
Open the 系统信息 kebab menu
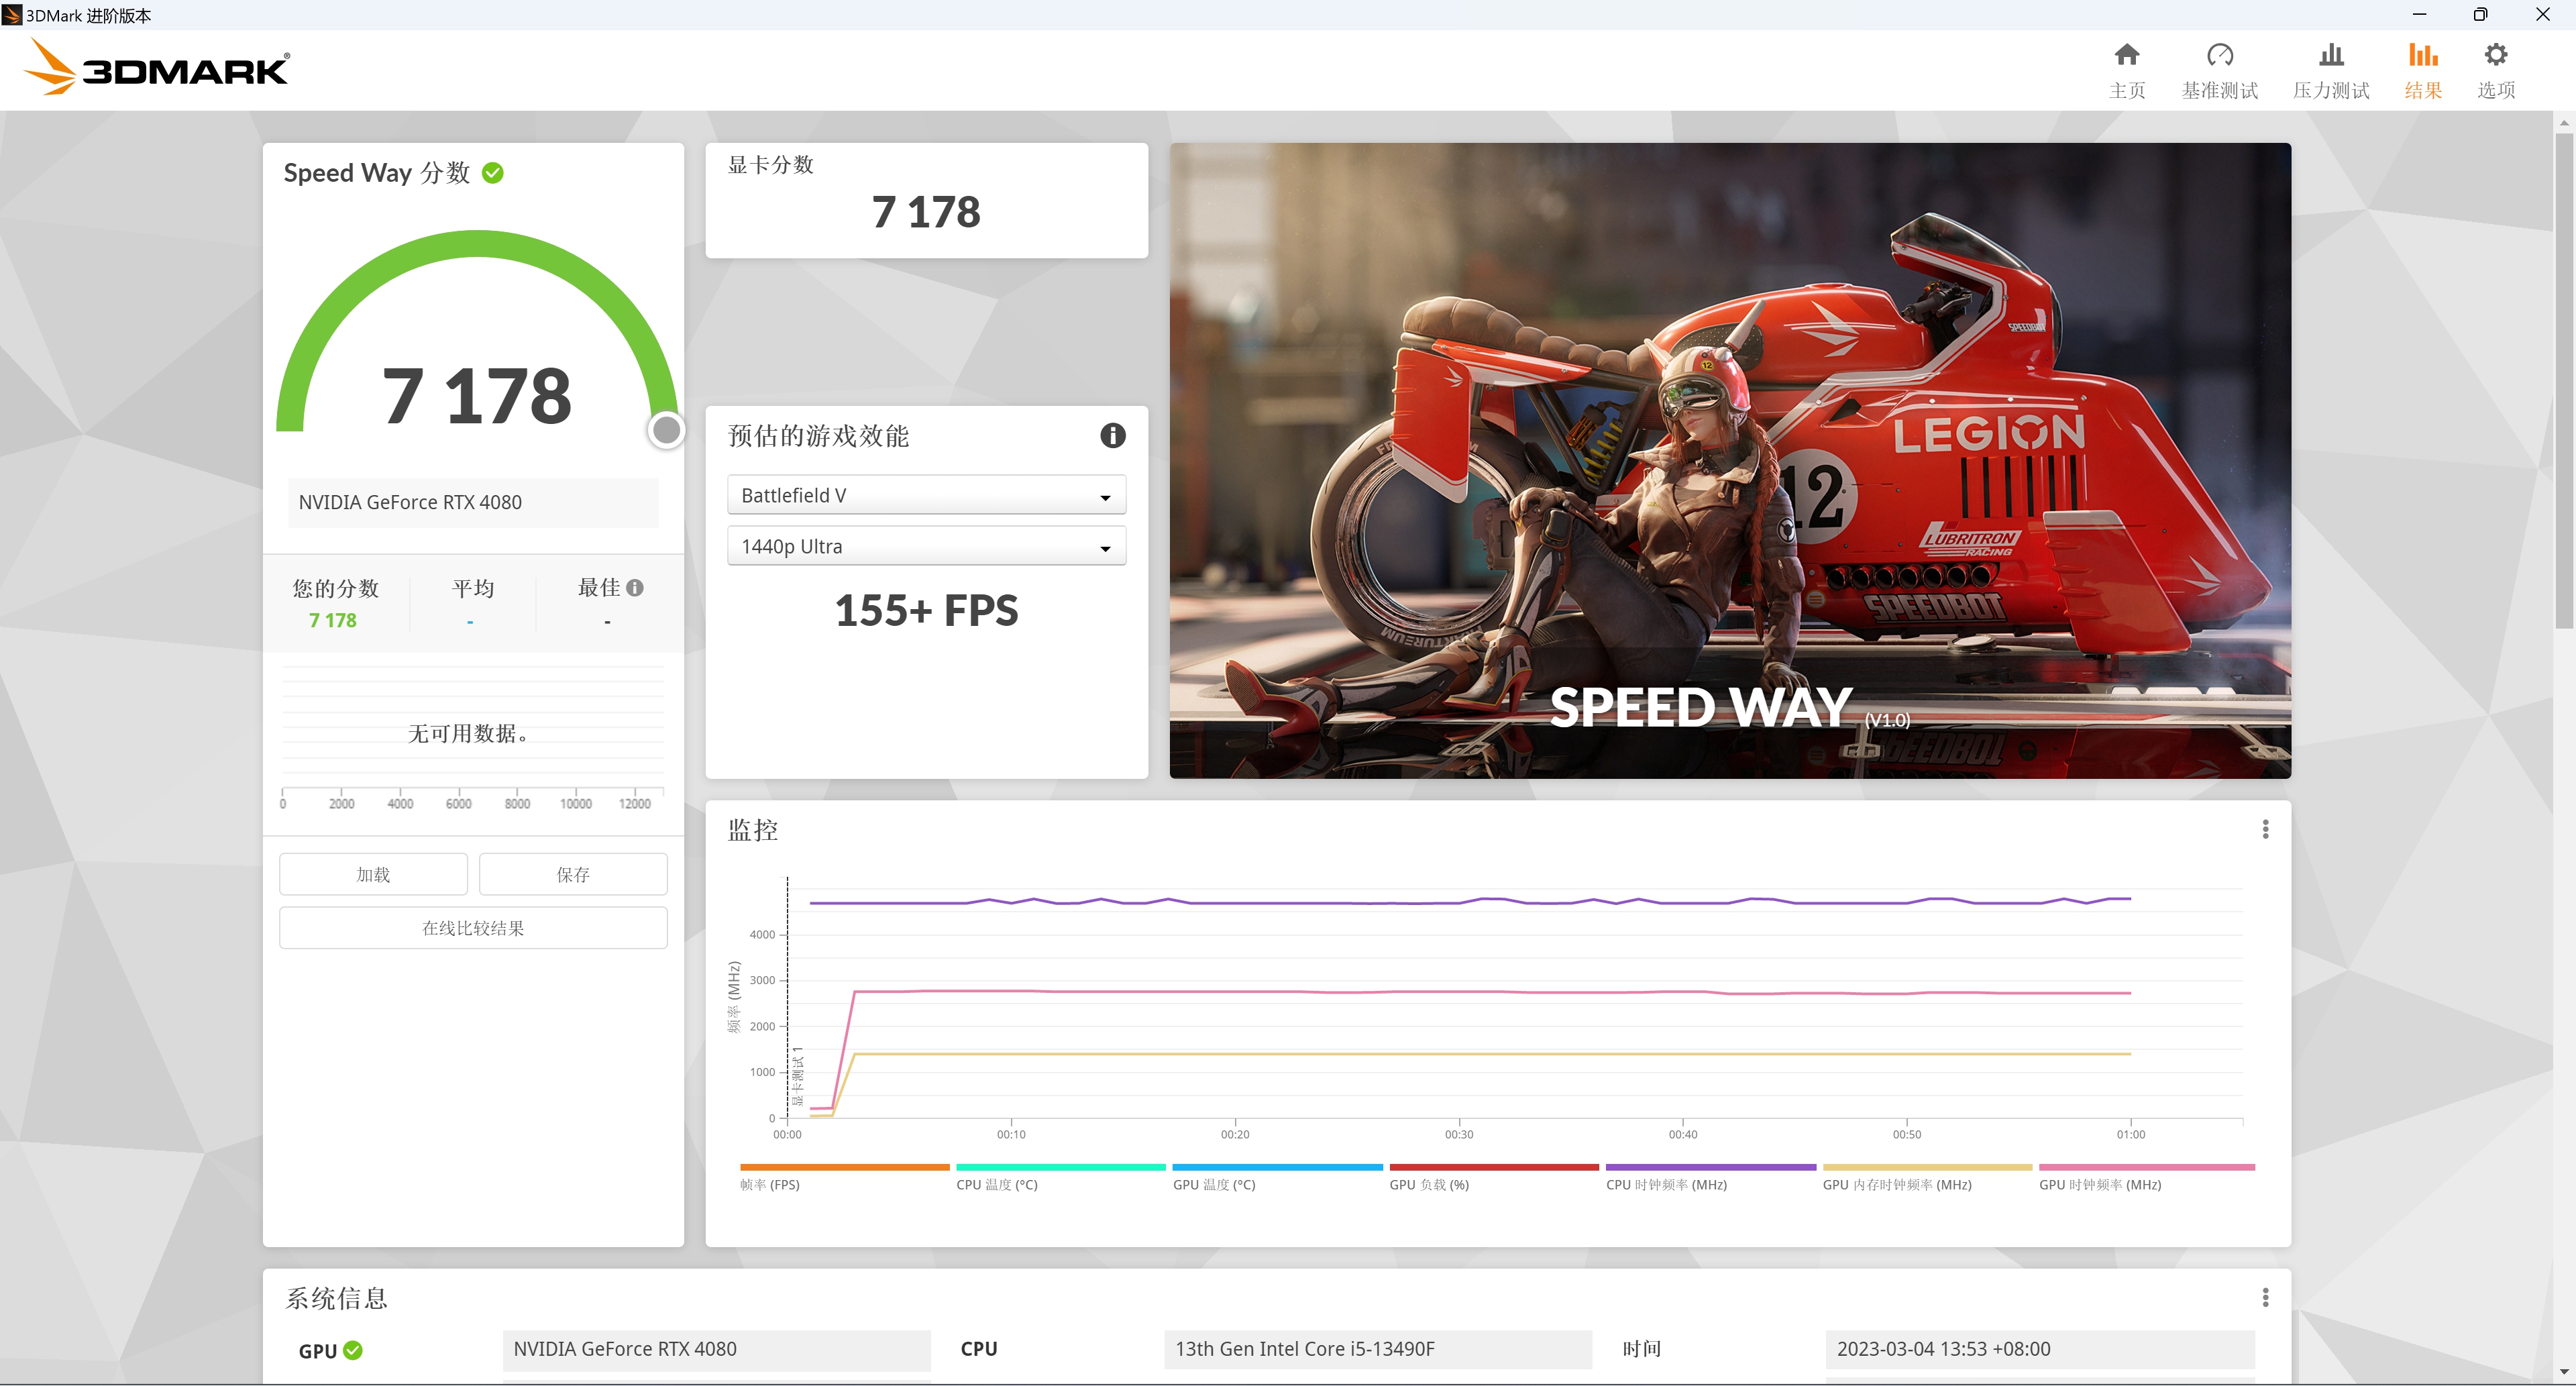[2266, 1296]
